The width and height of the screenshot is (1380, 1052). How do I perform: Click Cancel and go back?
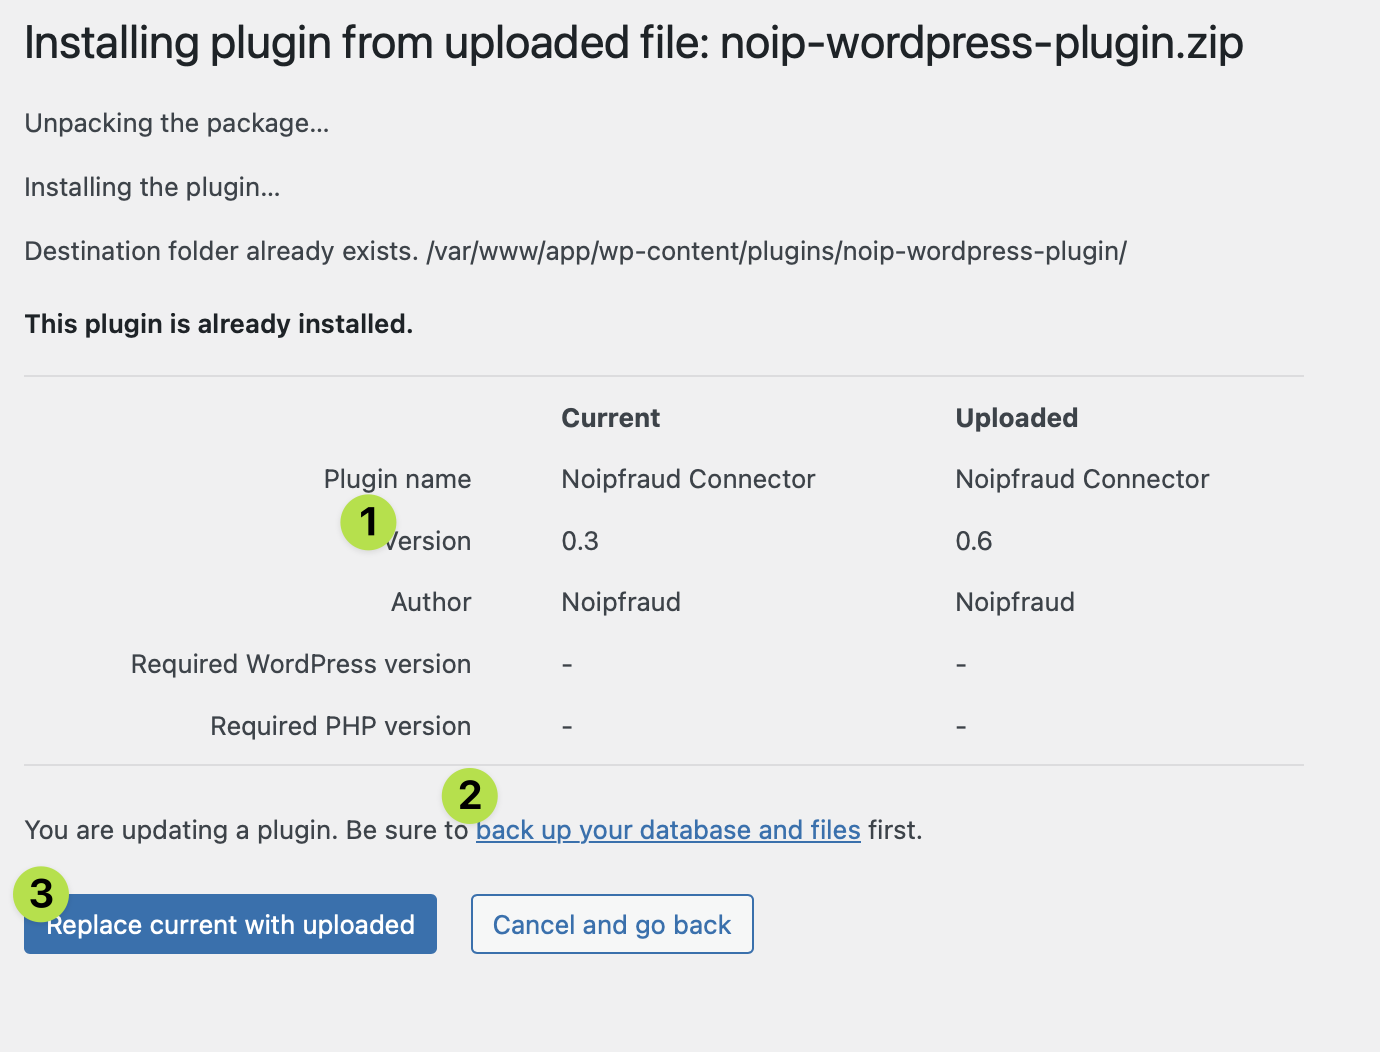tap(612, 924)
